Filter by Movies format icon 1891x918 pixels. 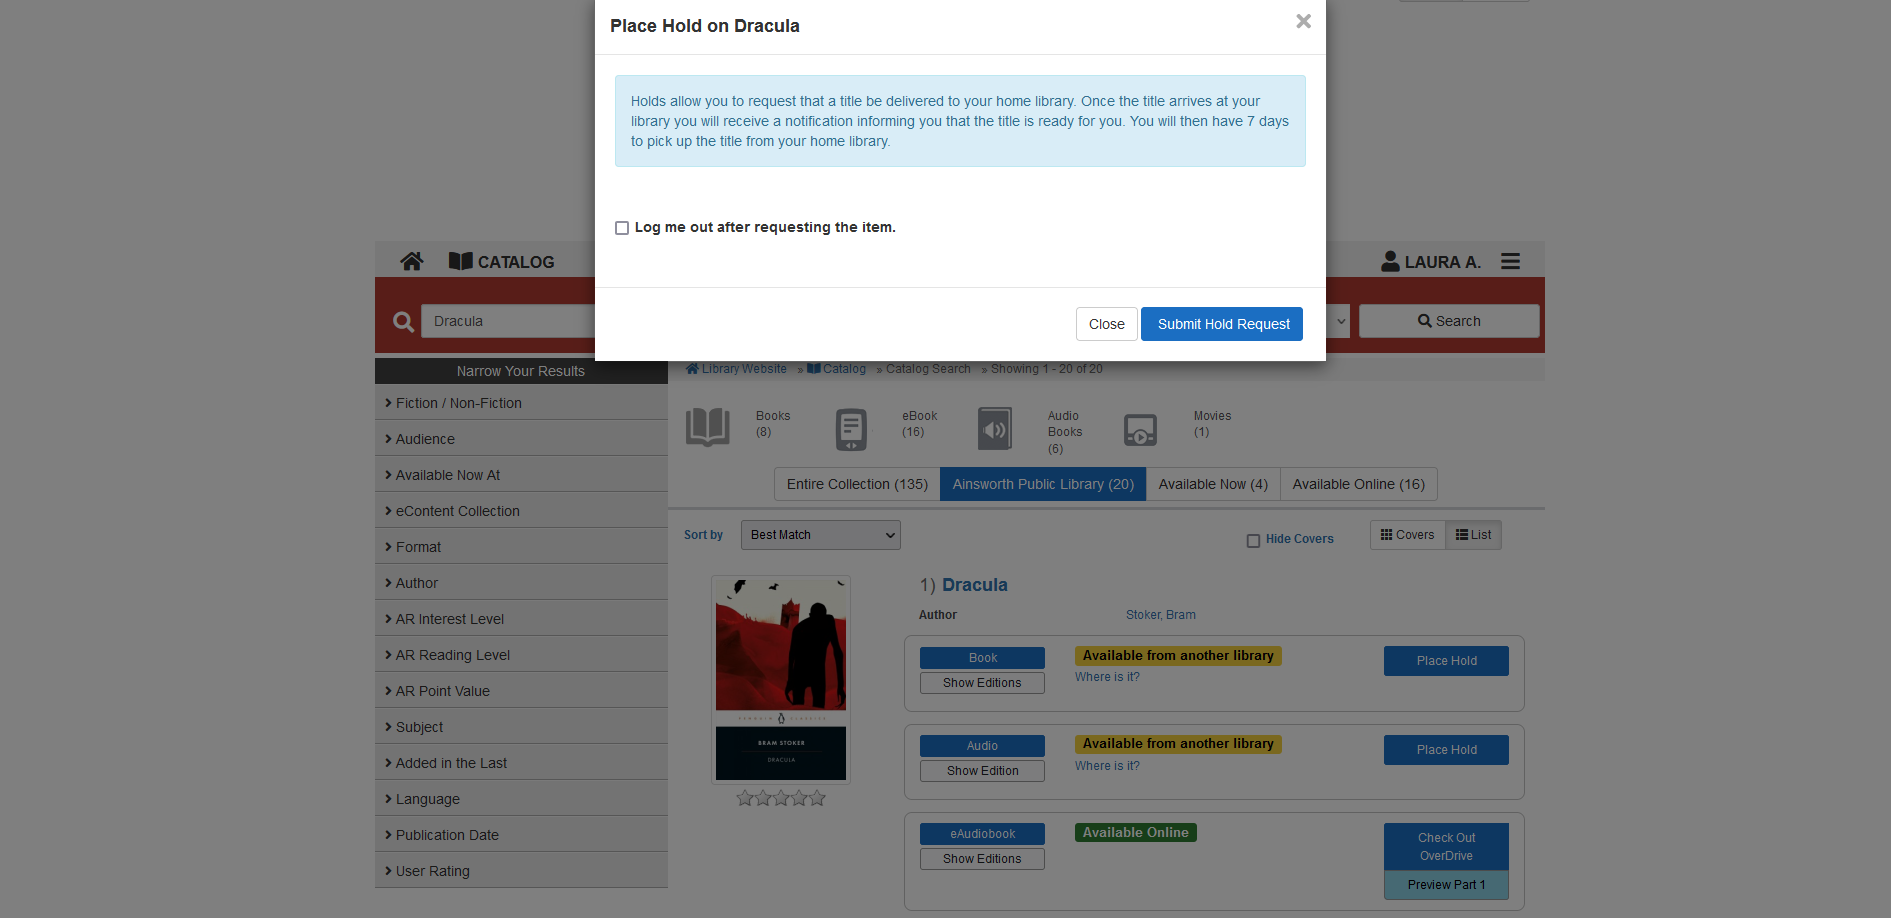point(1140,430)
